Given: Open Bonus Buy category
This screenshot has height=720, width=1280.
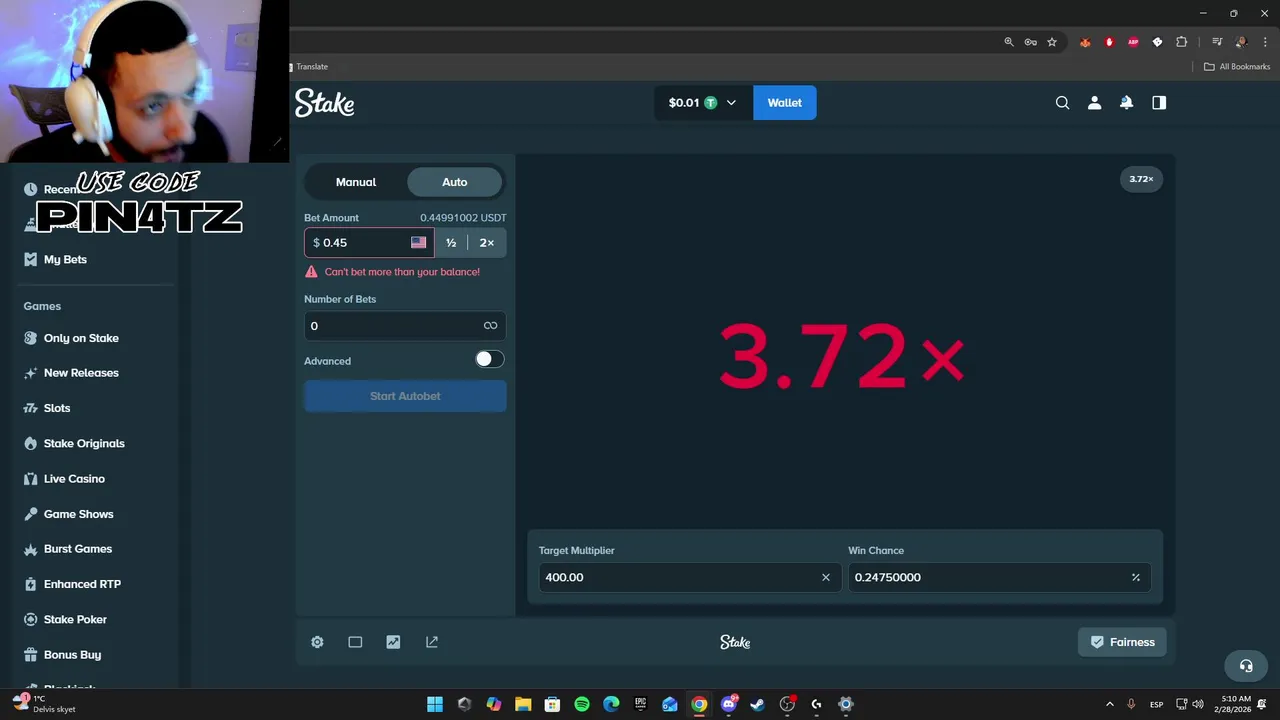Looking at the screenshot, I should point(72,655).
